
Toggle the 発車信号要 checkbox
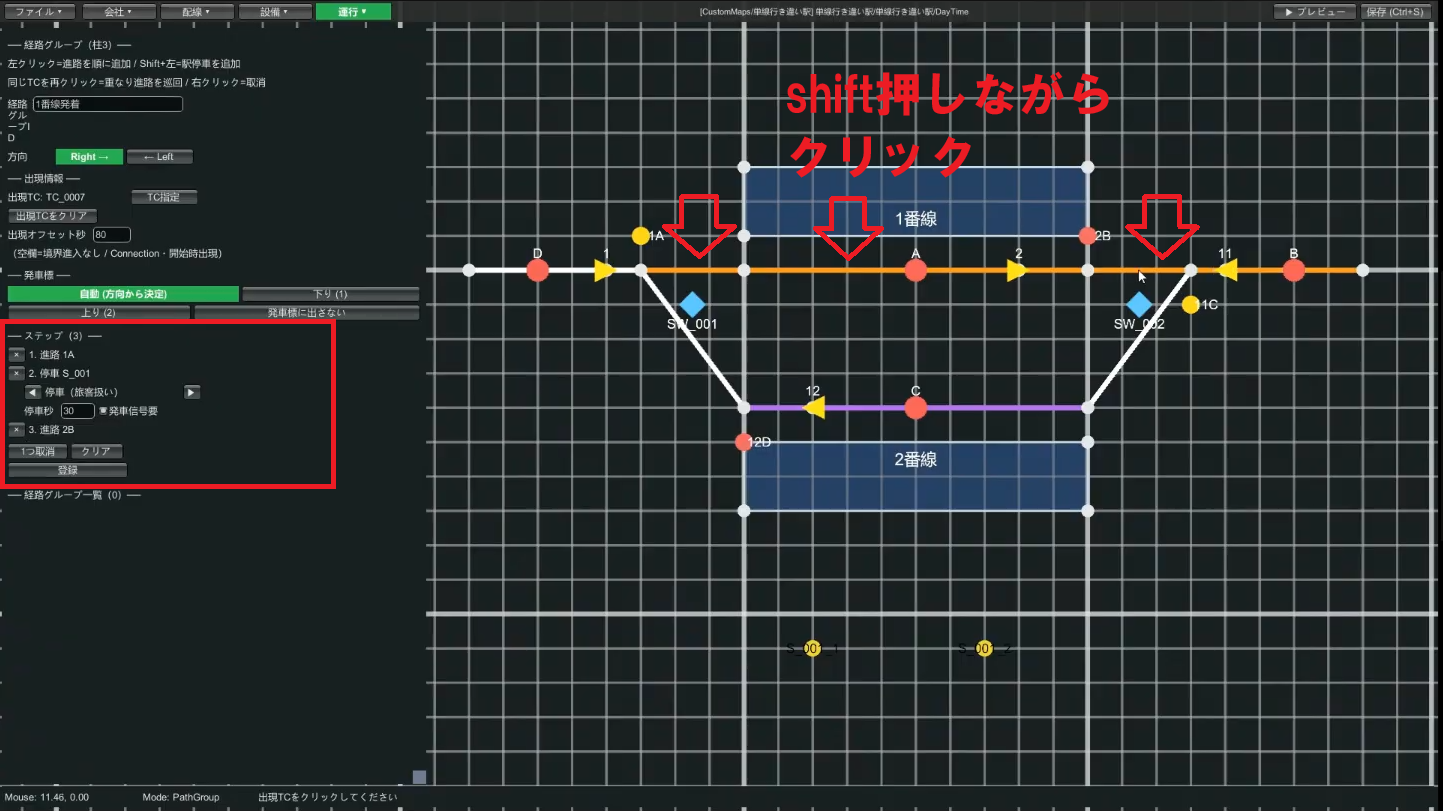point(102,411)
